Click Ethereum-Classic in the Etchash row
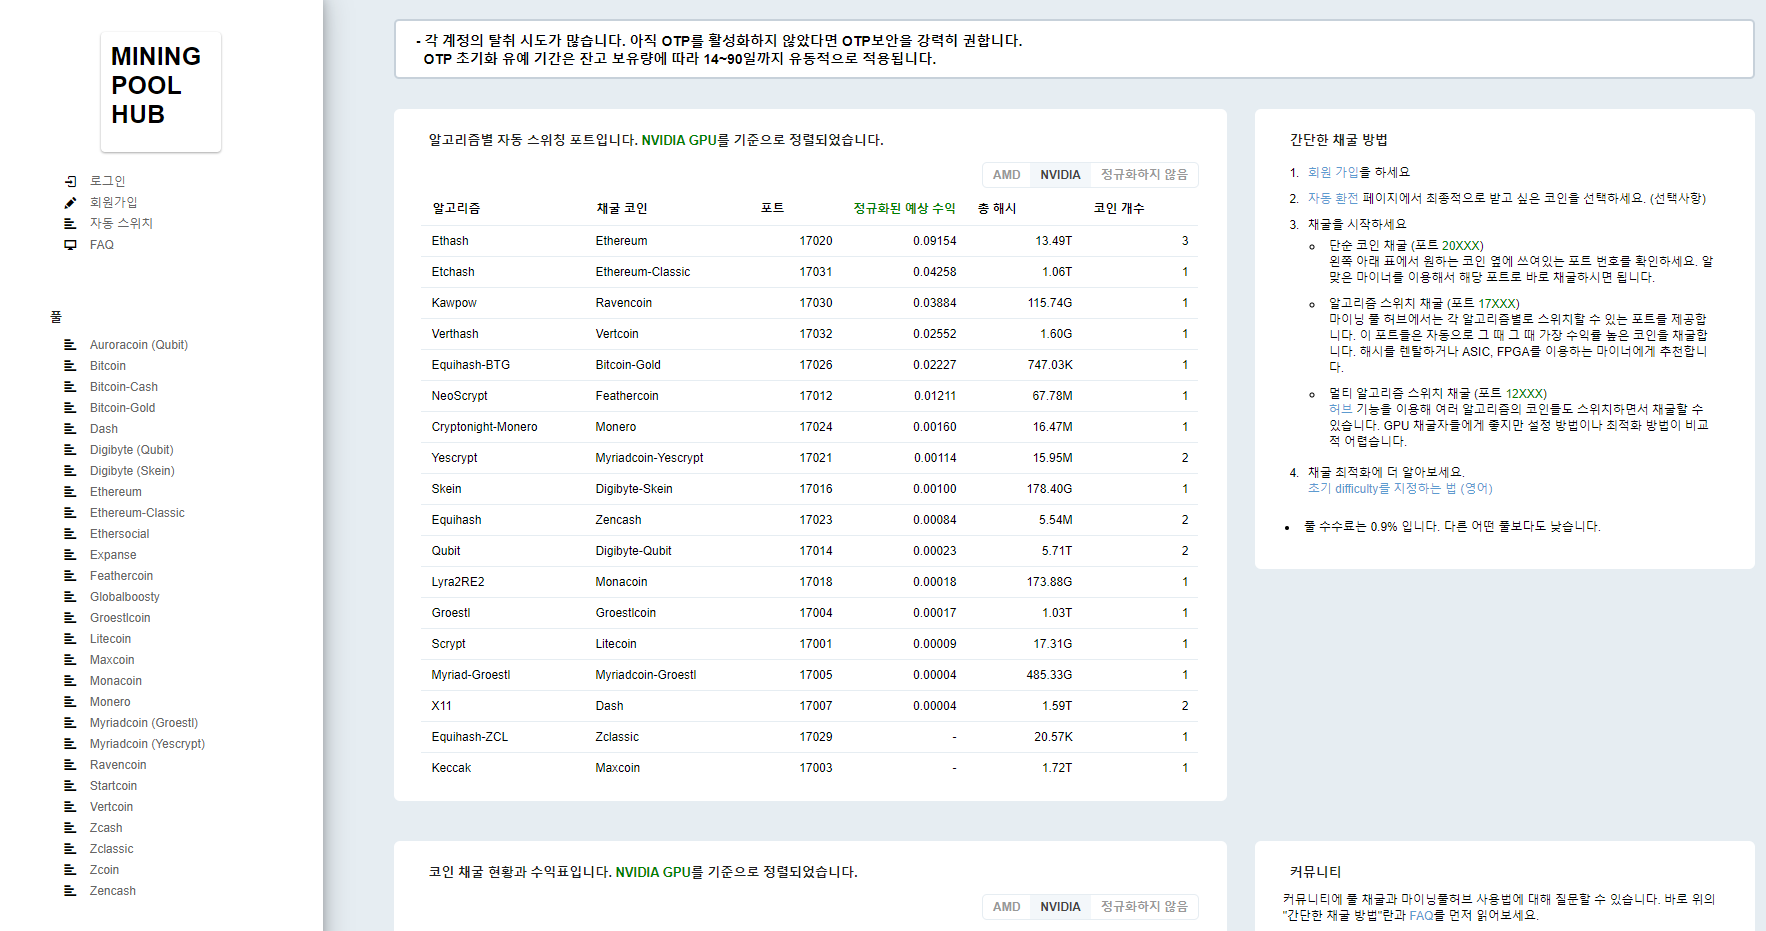 click(642, 272)
